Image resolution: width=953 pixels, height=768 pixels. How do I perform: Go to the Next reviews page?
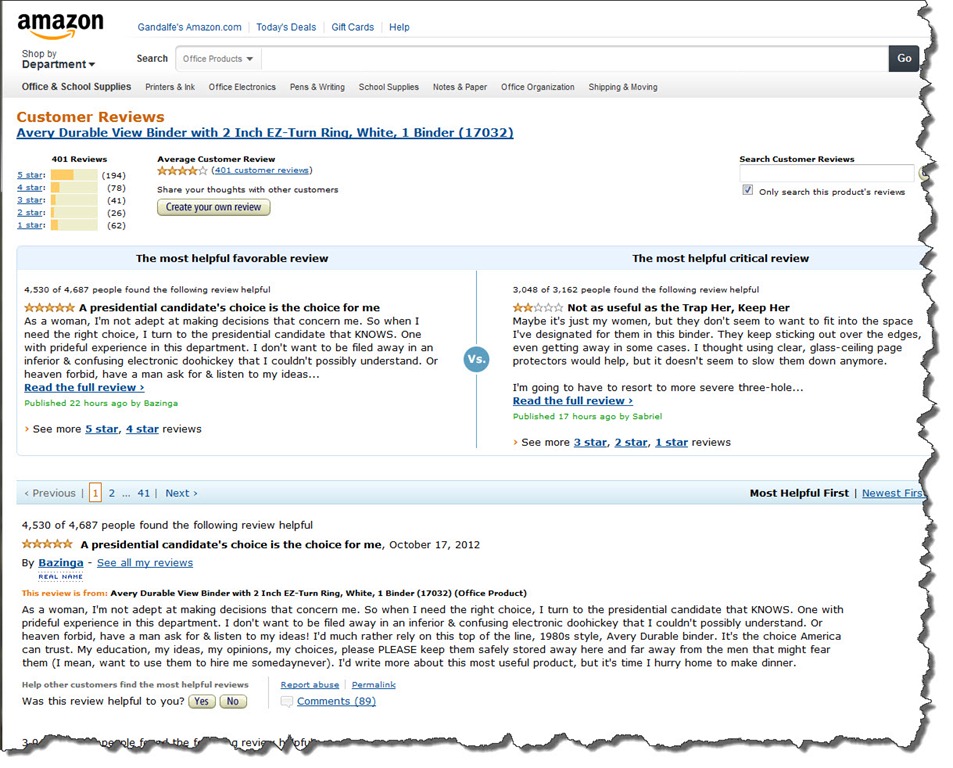pyautogui.click(x=181, y=493)
